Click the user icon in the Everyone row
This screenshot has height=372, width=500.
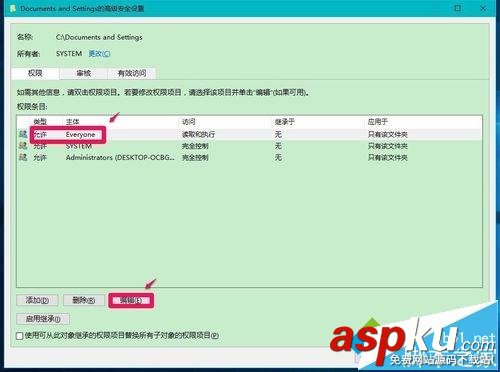23,134
